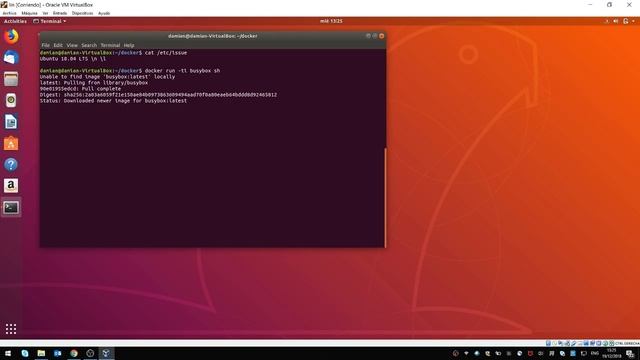Image resolution: width=640 pixels, height=360 pixels.
Task: Click the terminal title bar text
Action: 213,36
